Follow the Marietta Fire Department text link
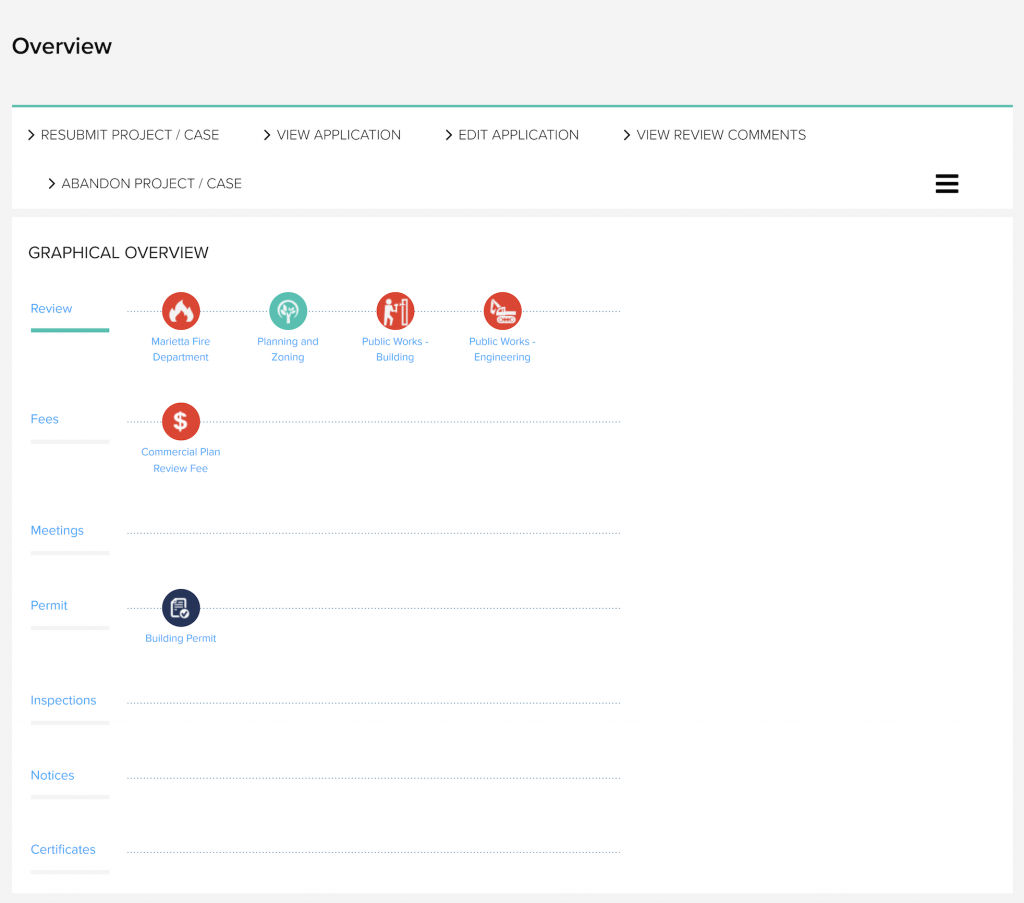The image size is (1024, 903). (181, 349)
